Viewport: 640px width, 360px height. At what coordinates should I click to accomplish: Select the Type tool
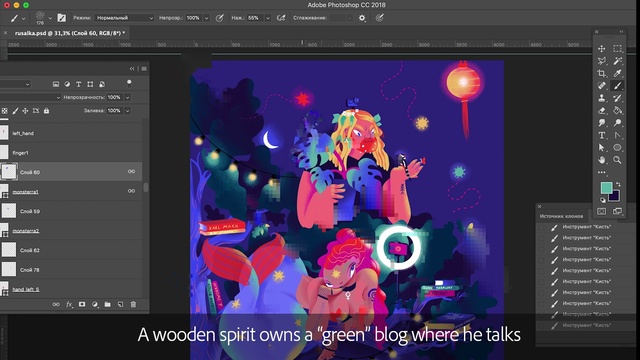click(x=602, y=136)
